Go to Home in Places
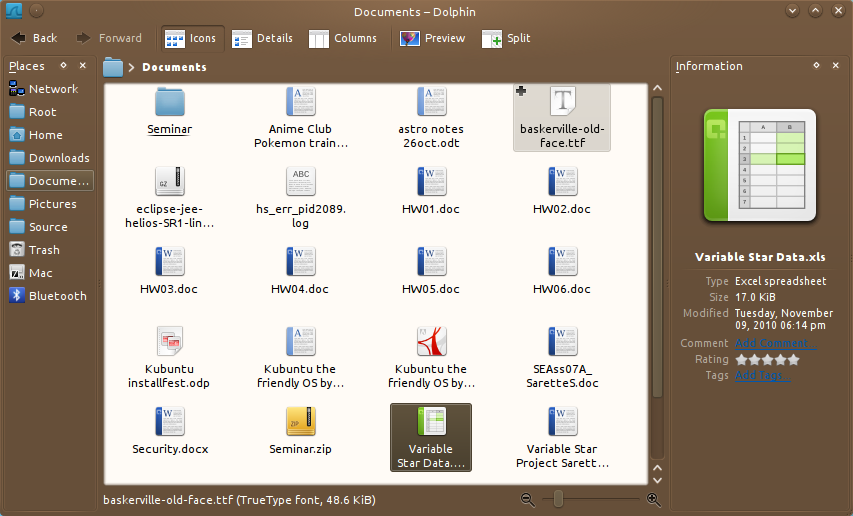 tap(50, 135)
